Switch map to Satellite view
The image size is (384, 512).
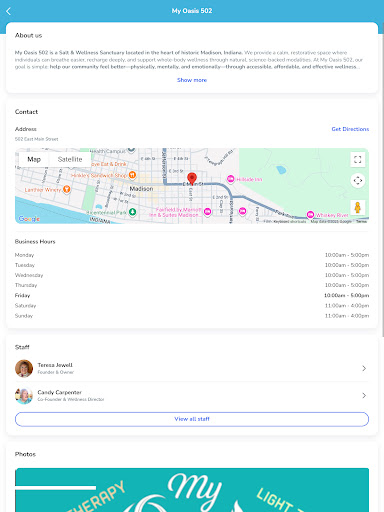70,159
